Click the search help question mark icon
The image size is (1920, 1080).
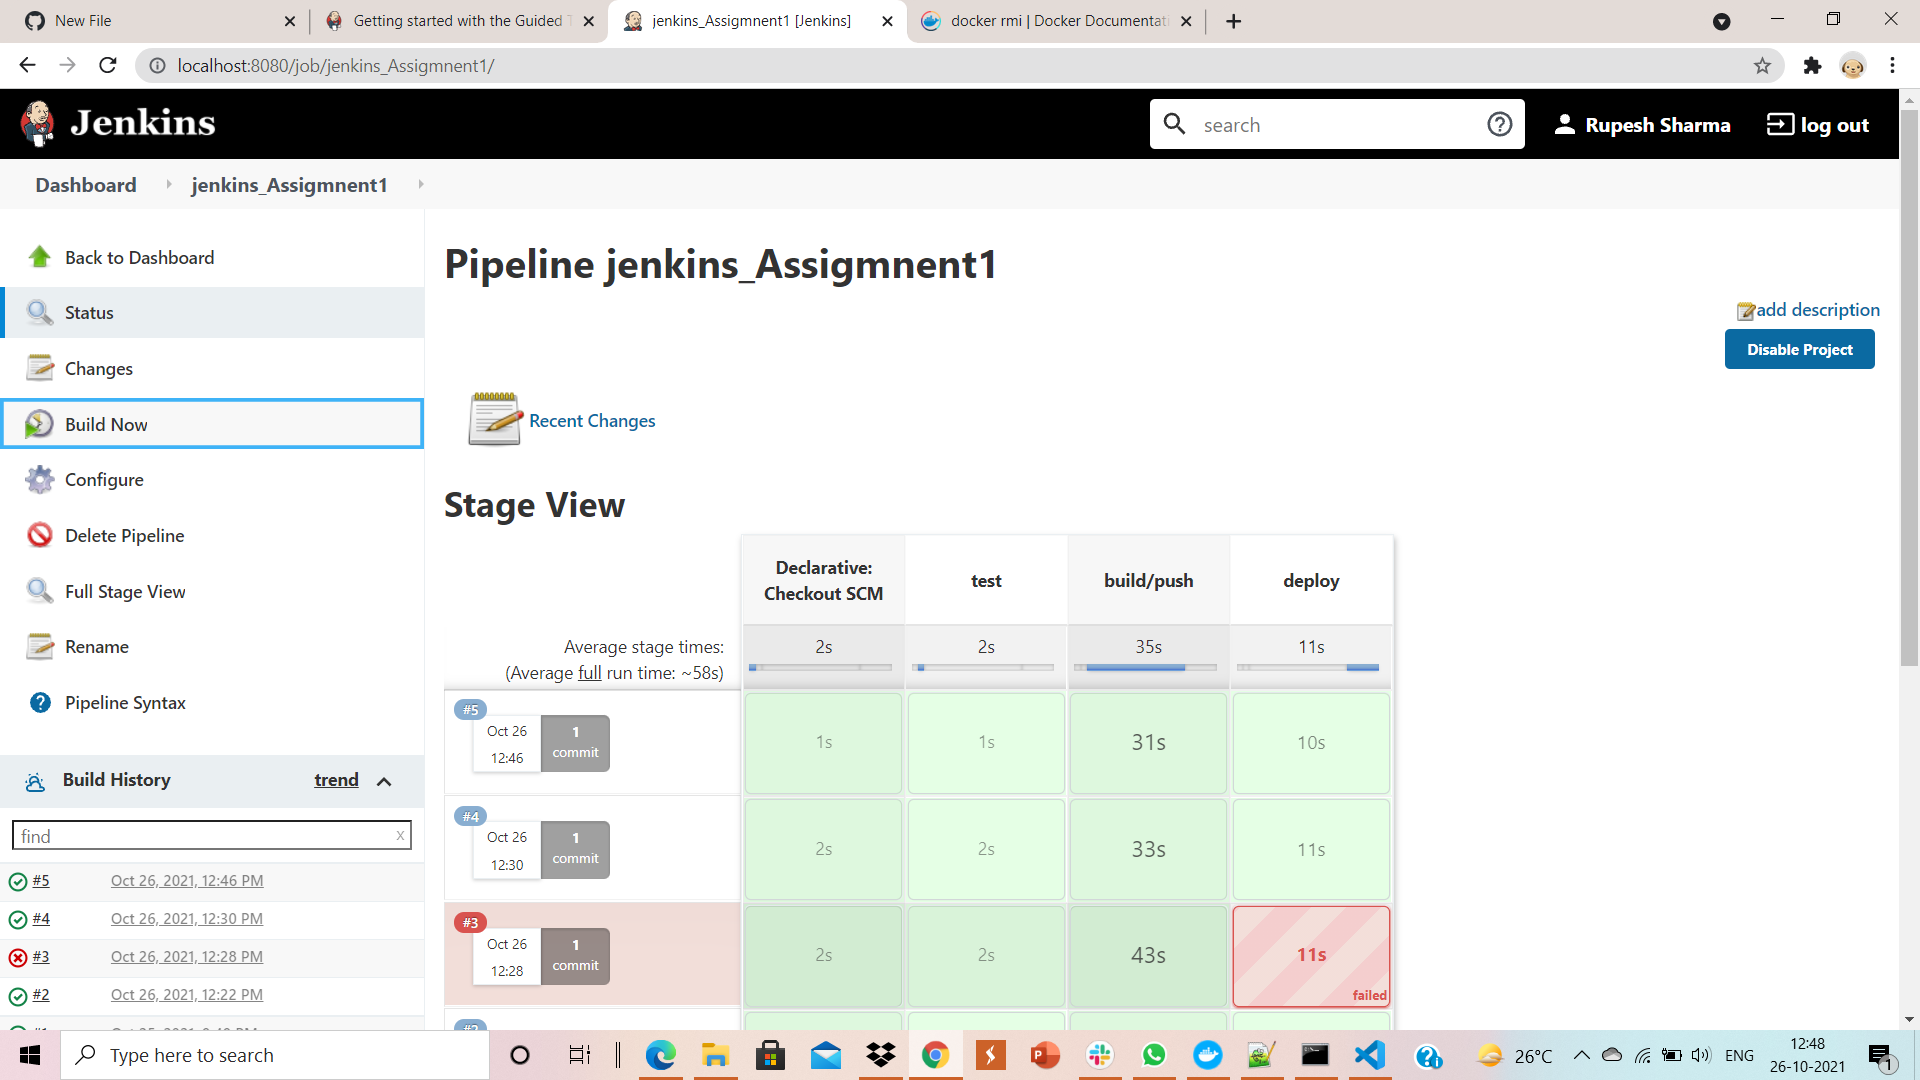[1499, 123]
